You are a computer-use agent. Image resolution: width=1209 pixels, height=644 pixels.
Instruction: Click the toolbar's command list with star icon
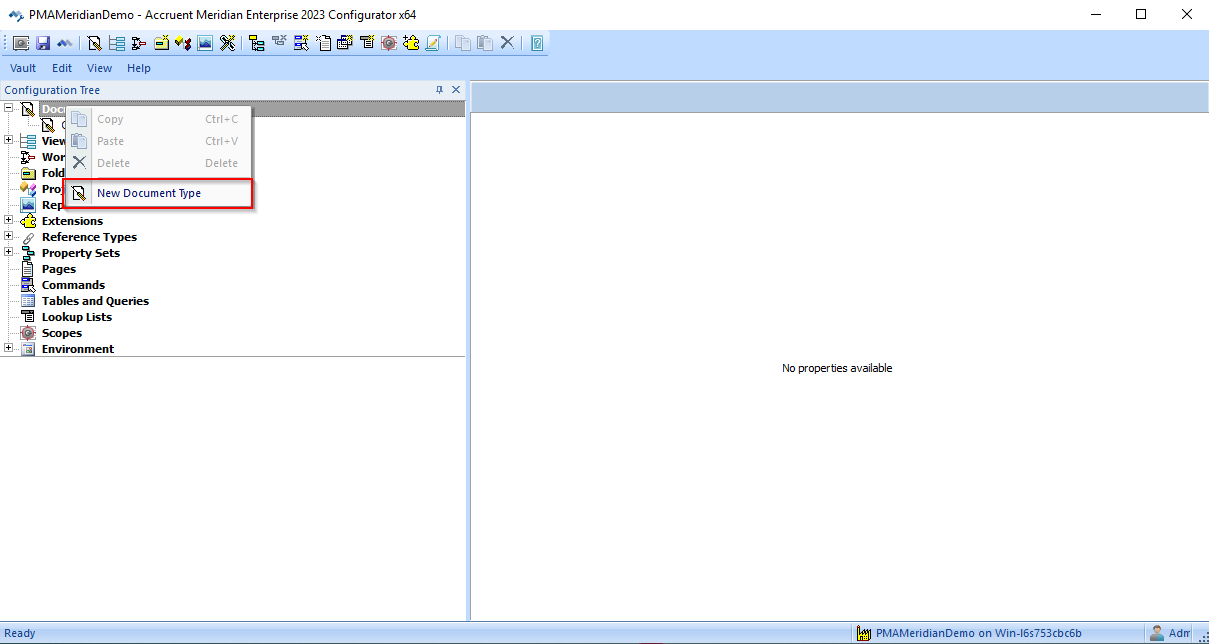tap(301, 43)
